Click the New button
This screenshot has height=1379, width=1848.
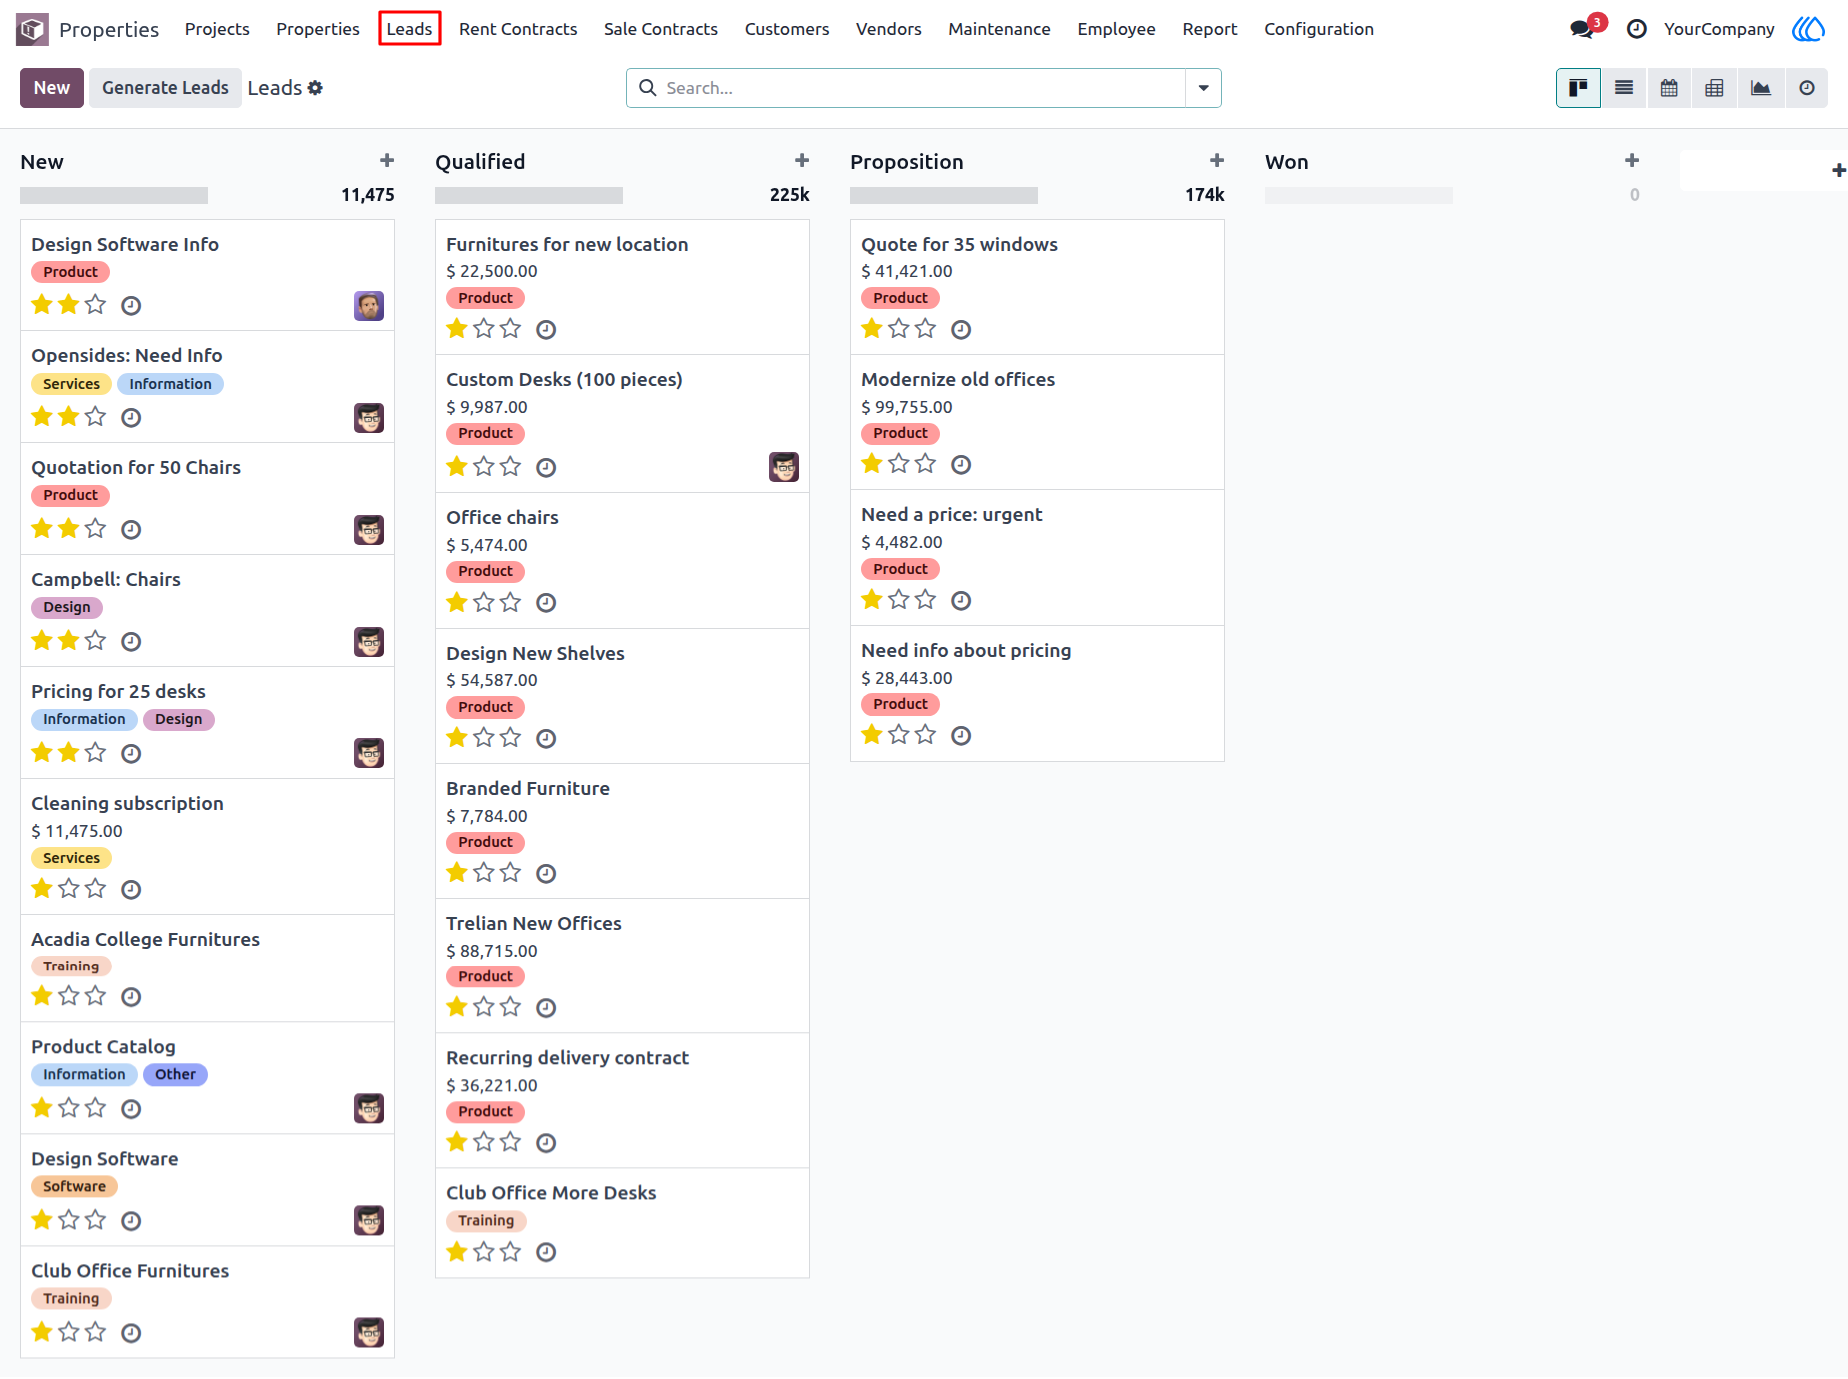tap(52, 88)
